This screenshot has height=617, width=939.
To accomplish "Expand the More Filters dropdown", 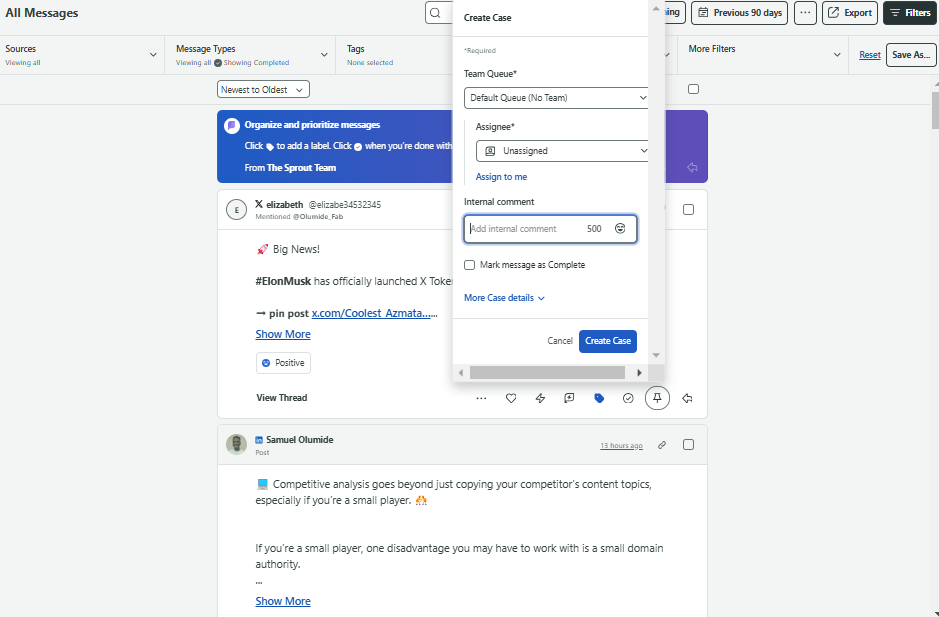I will click(763, 55).
